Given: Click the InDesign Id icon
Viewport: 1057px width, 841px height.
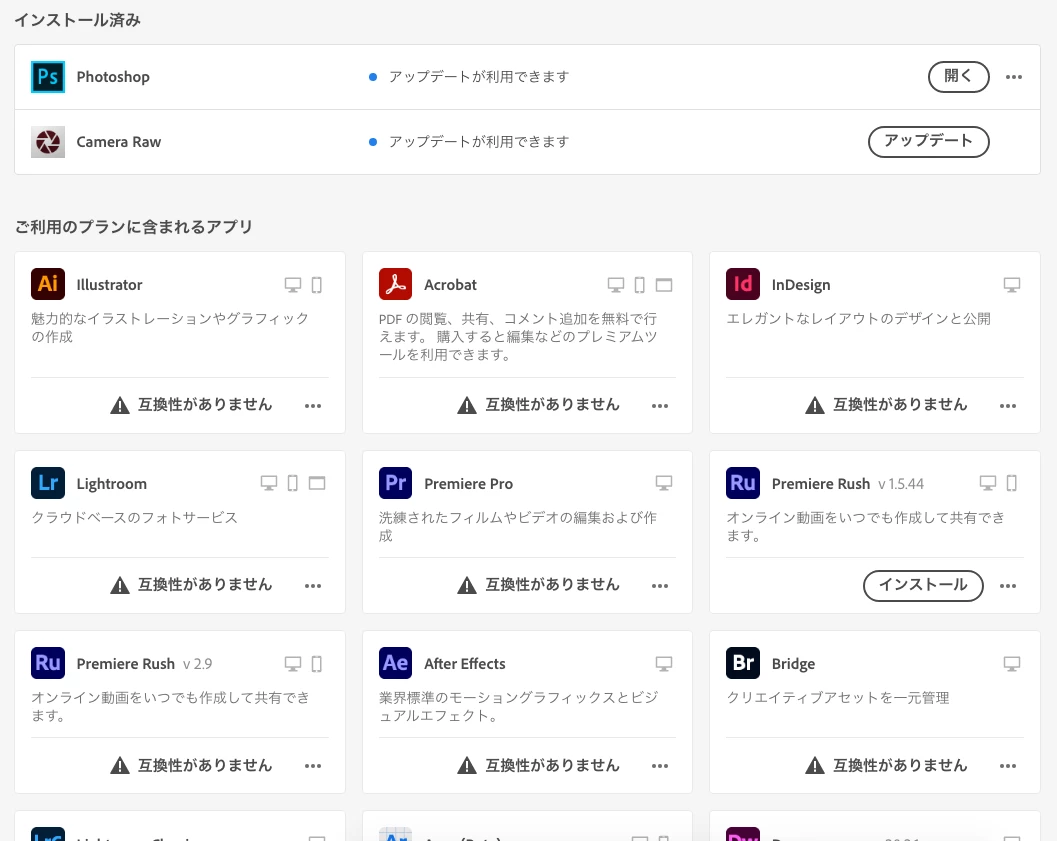Looking at the screenshot, I should click(x=743, y=284).
